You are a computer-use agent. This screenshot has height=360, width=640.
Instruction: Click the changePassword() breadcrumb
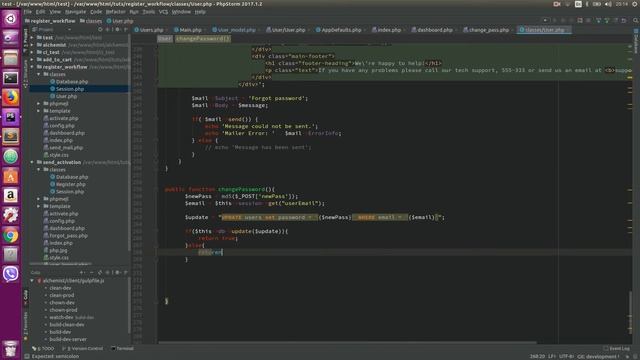pos(203,39)
